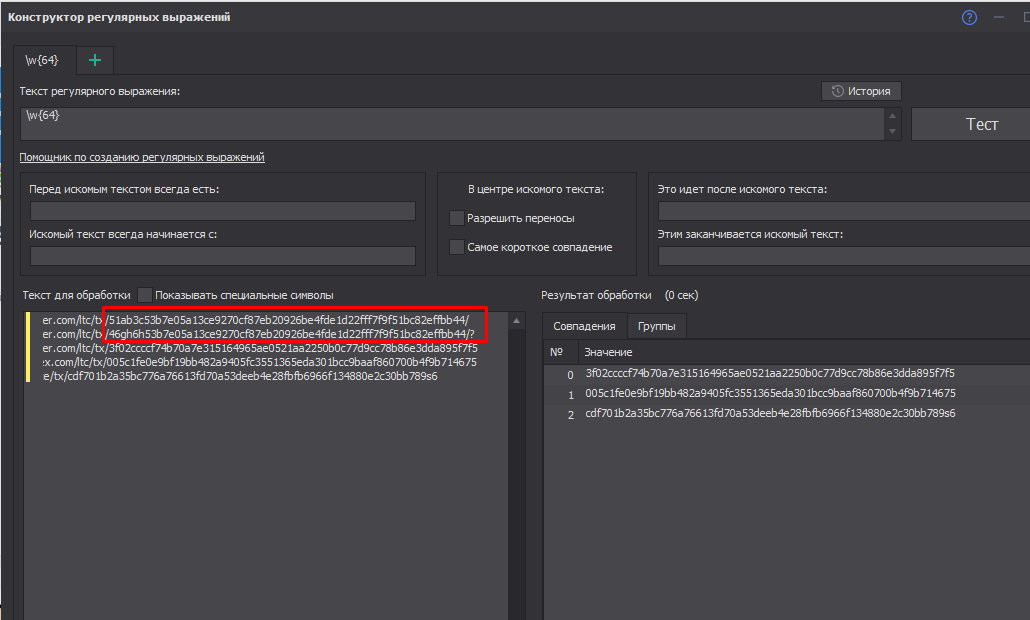Image resolution: width=1030 pixels, height=620 pixels.
Task: Add a new regex tab with plus icon
Action: [x=95, y=60]
